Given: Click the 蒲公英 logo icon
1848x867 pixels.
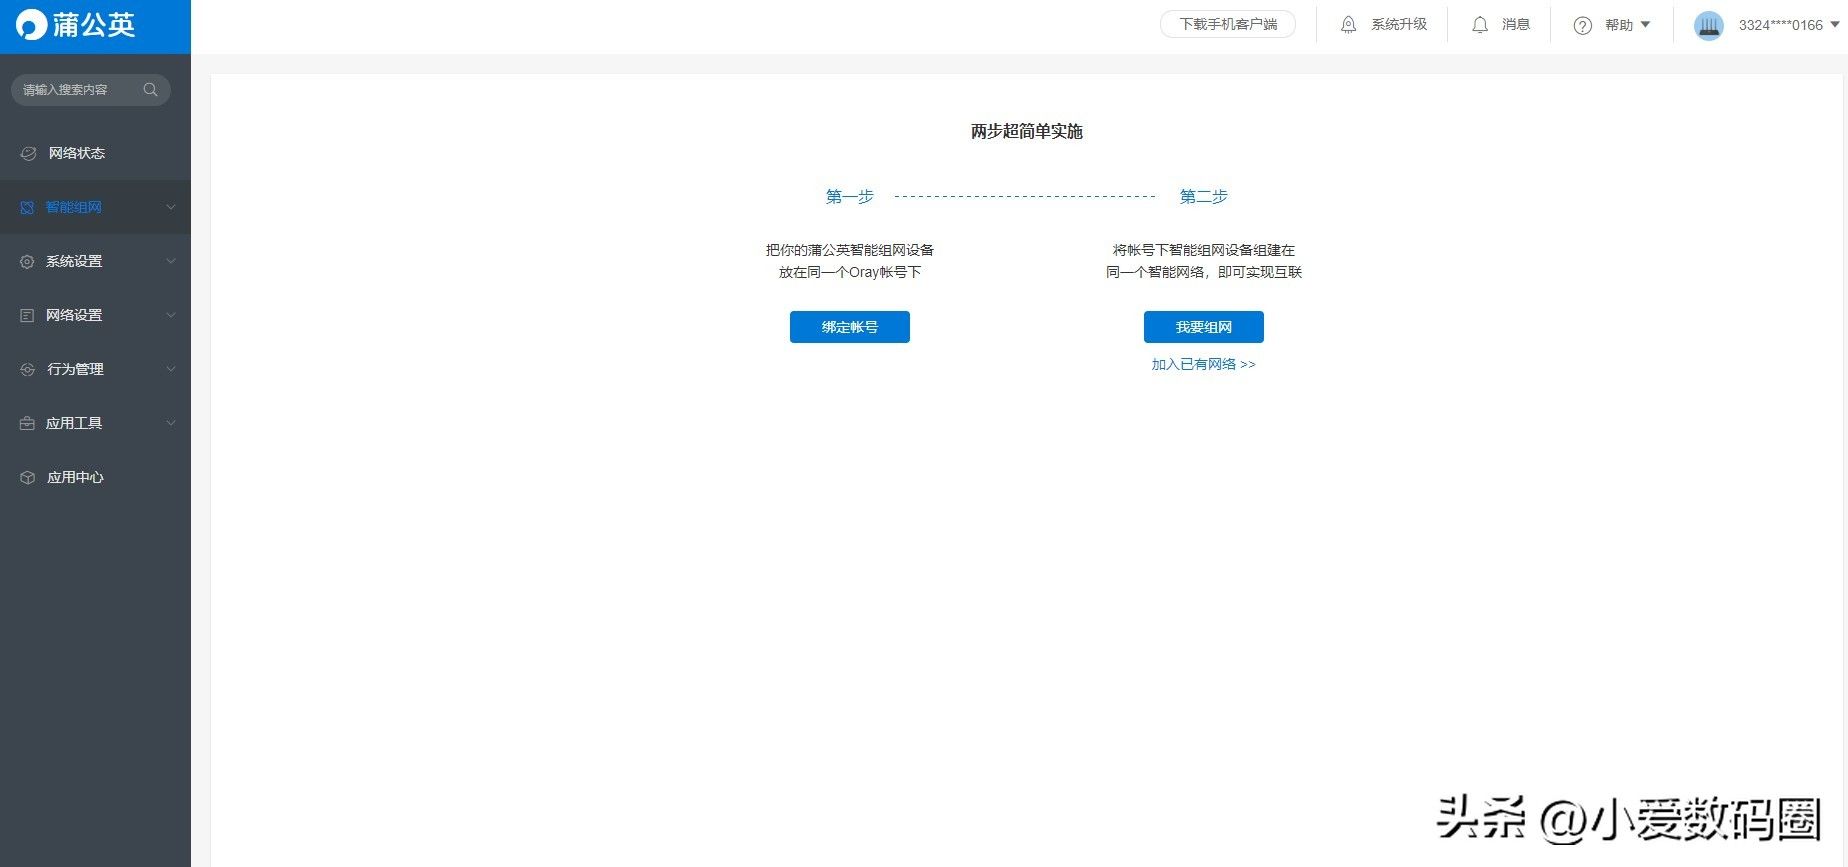Looking at the screenshot, I should (x=31, y=25).
